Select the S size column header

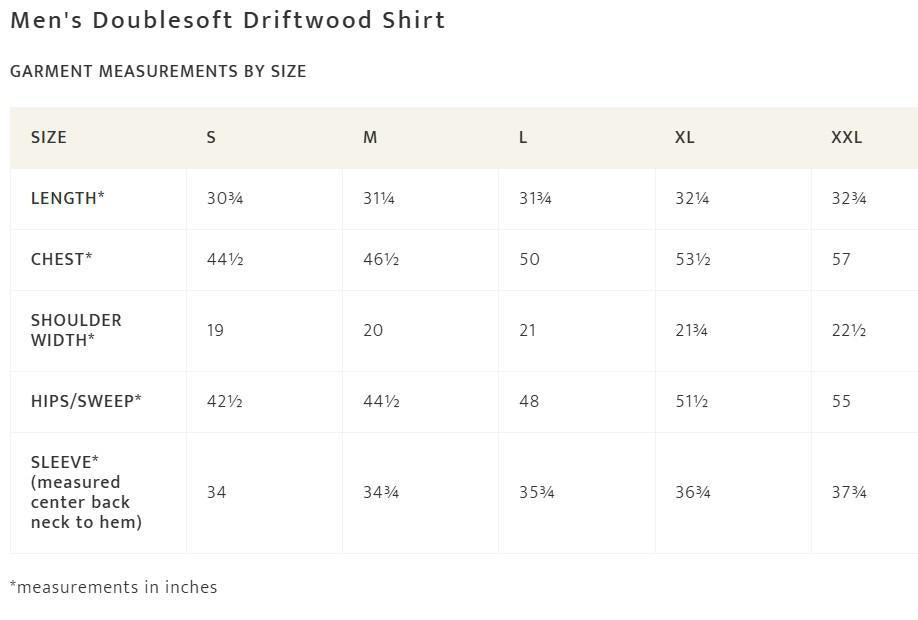(x=211, y=138)
